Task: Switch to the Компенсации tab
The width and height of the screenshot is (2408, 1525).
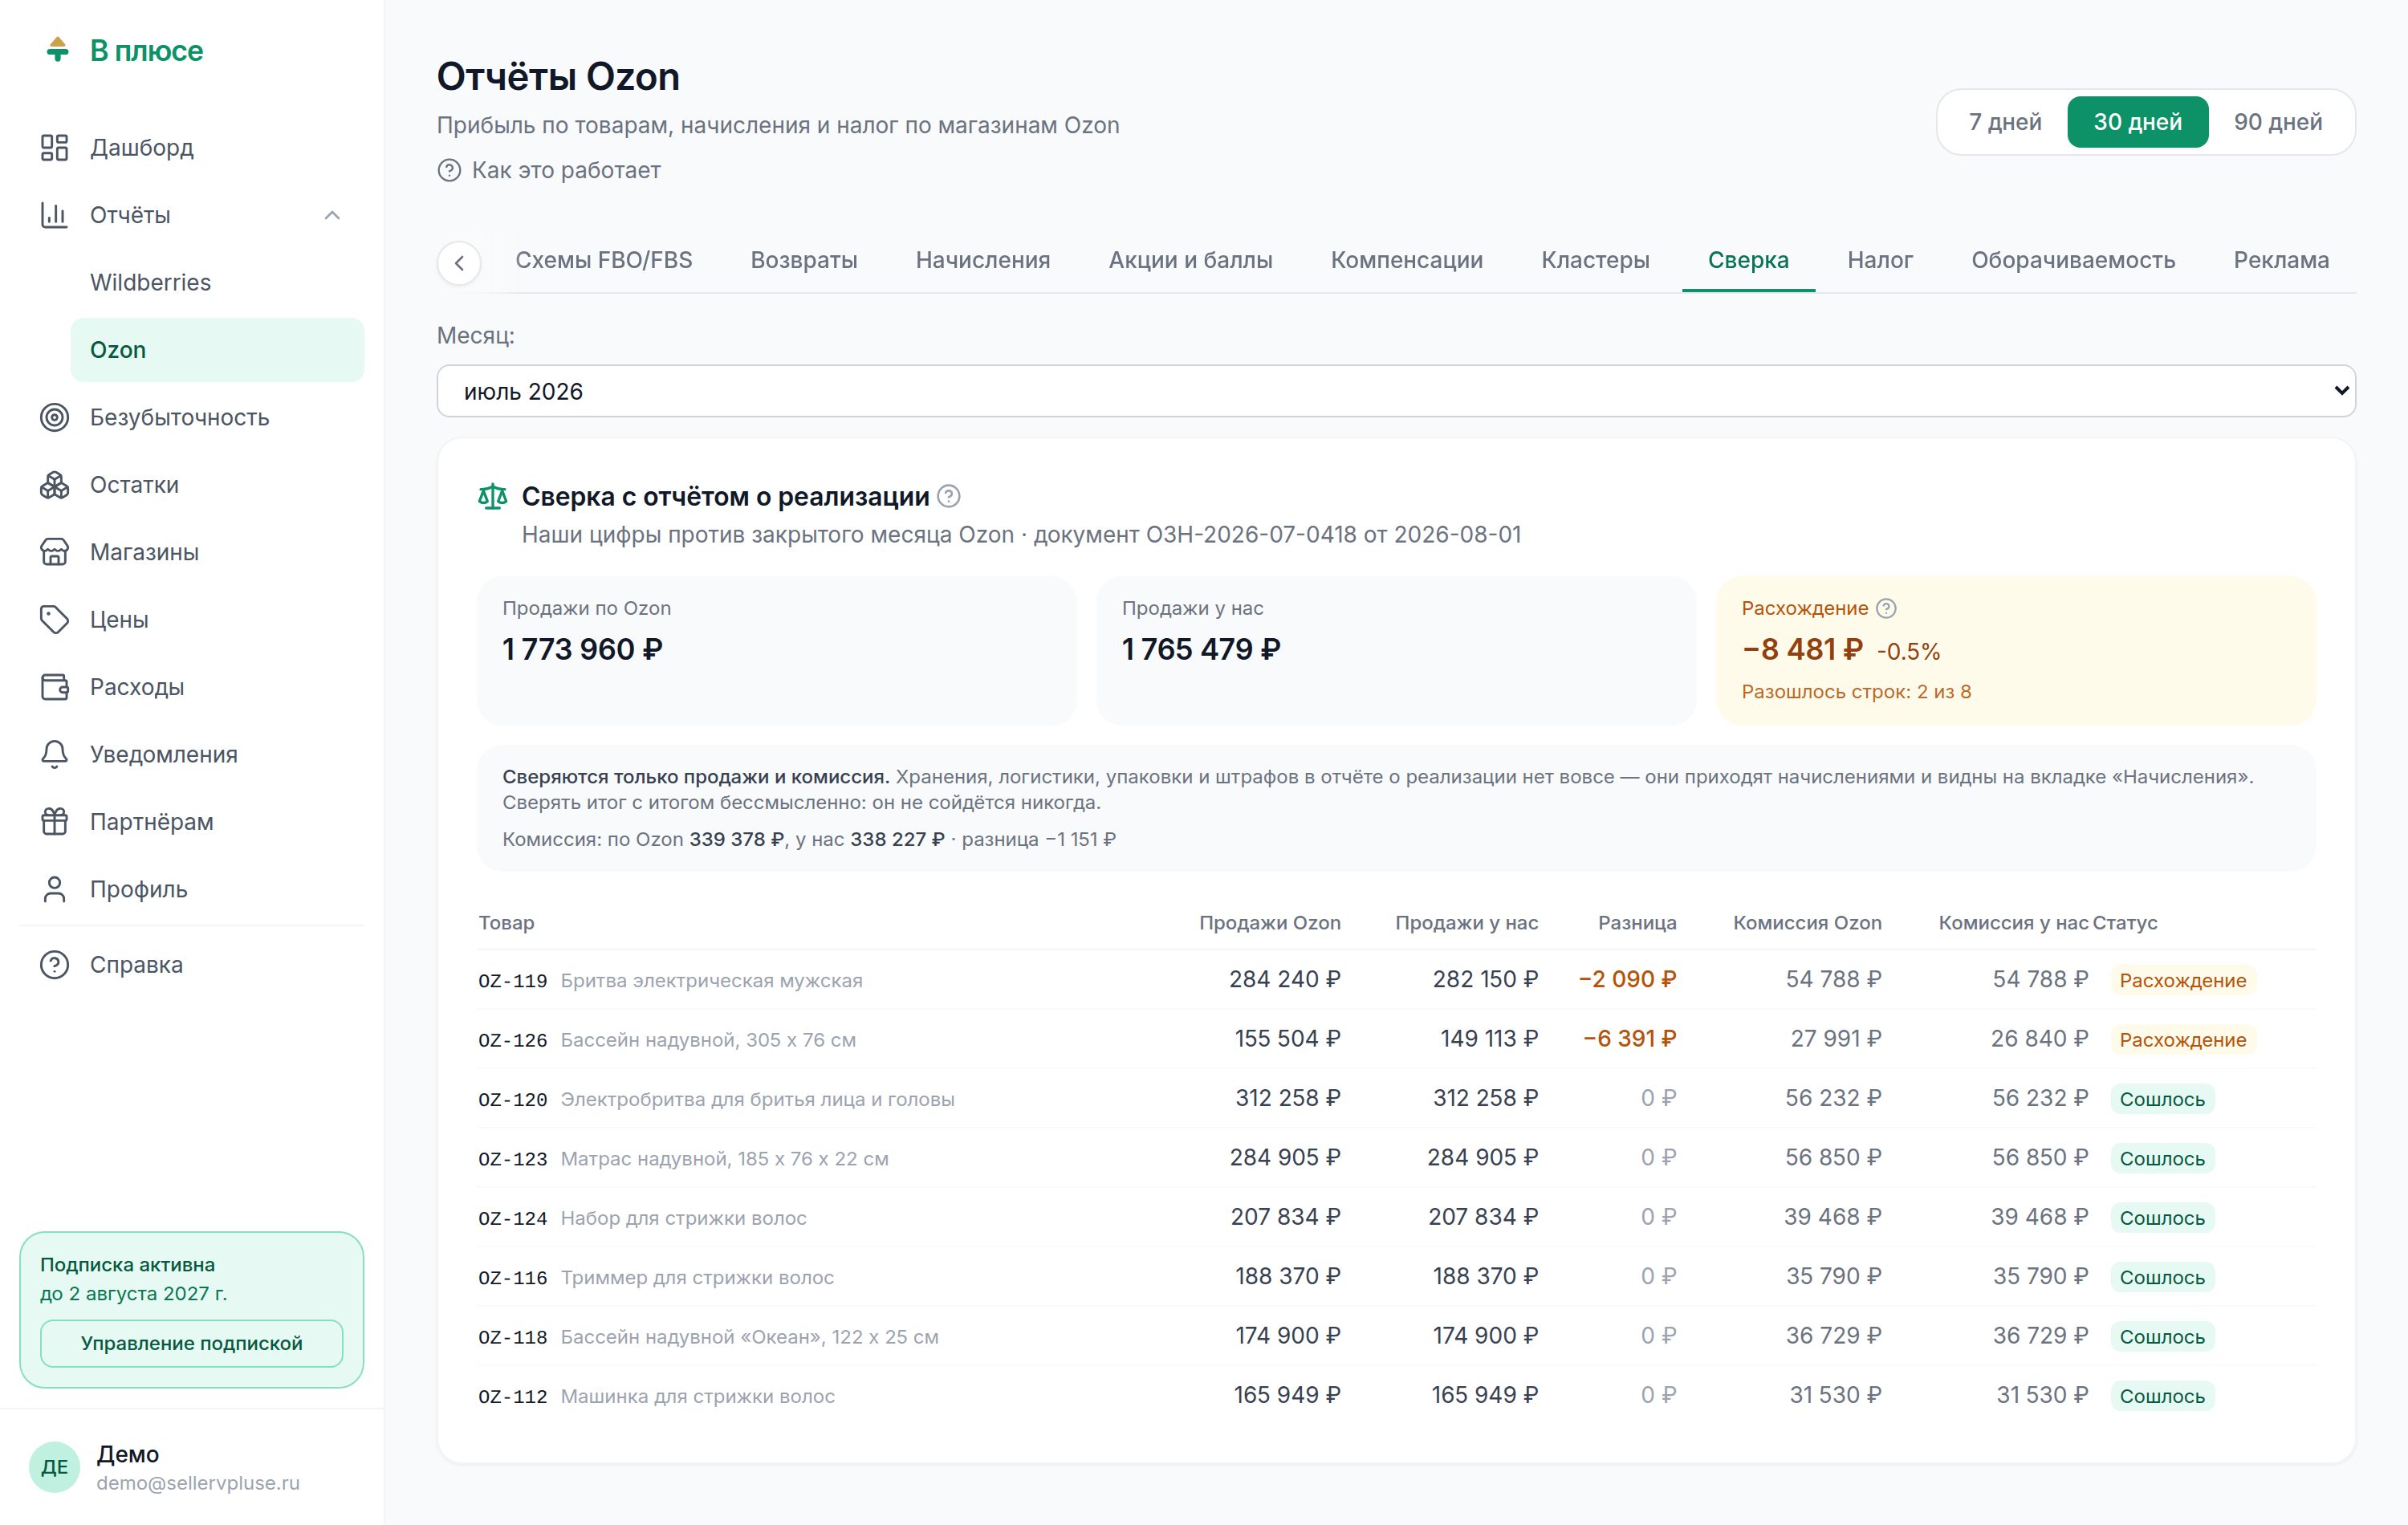Action: 1406,260
